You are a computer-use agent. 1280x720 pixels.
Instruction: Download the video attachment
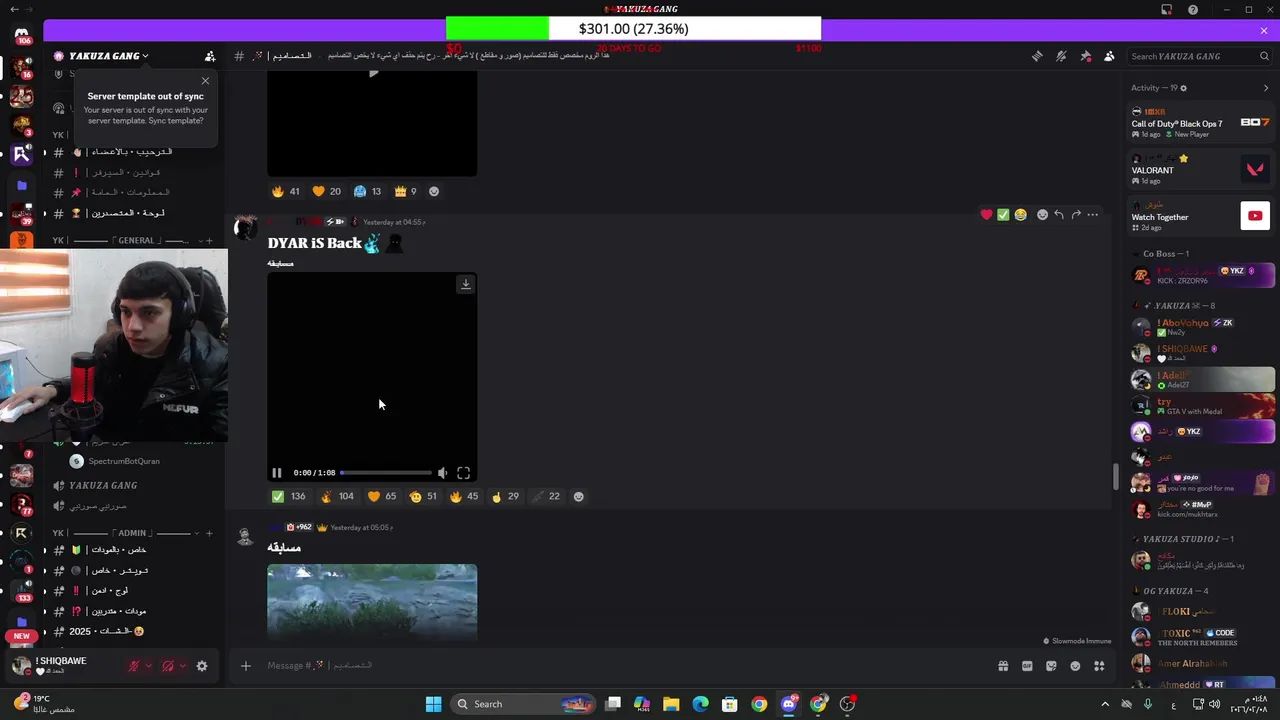pyautogui.click(x=465, y=284)
